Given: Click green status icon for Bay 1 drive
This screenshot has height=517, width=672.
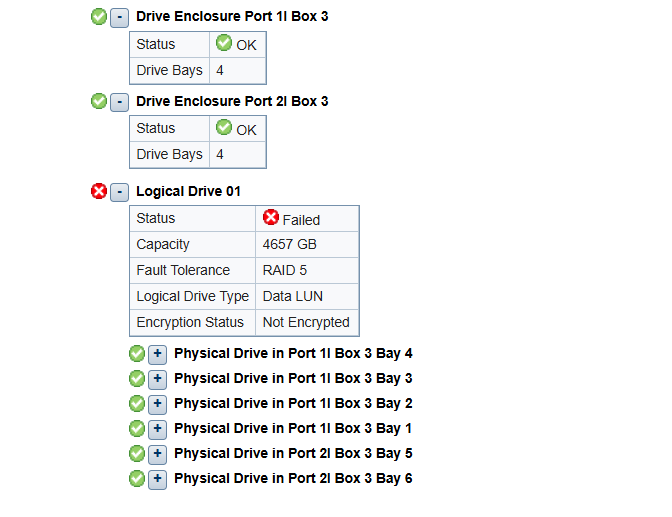Looking at the screenshot, I should click(x=137, y=428).
